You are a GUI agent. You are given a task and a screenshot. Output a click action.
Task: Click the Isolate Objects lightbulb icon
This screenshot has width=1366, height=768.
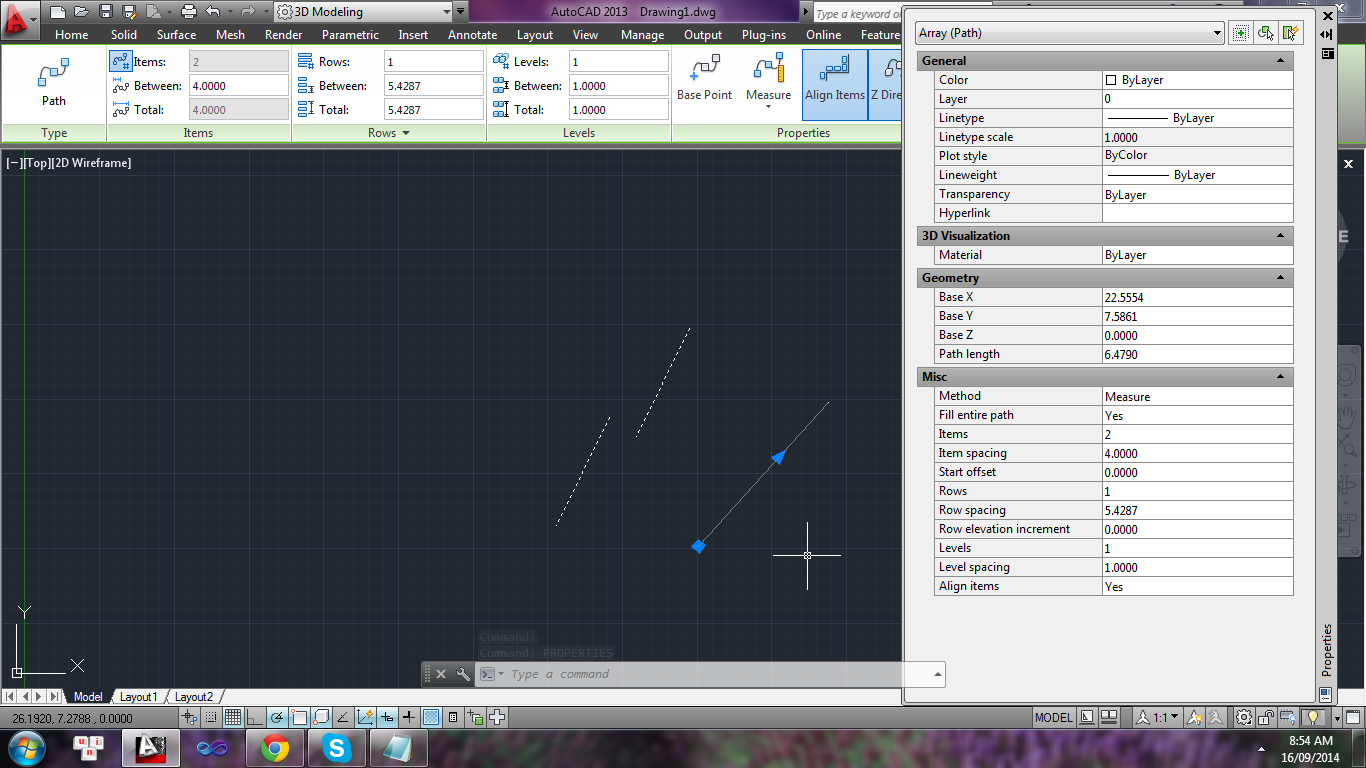tap(1313, 717)
